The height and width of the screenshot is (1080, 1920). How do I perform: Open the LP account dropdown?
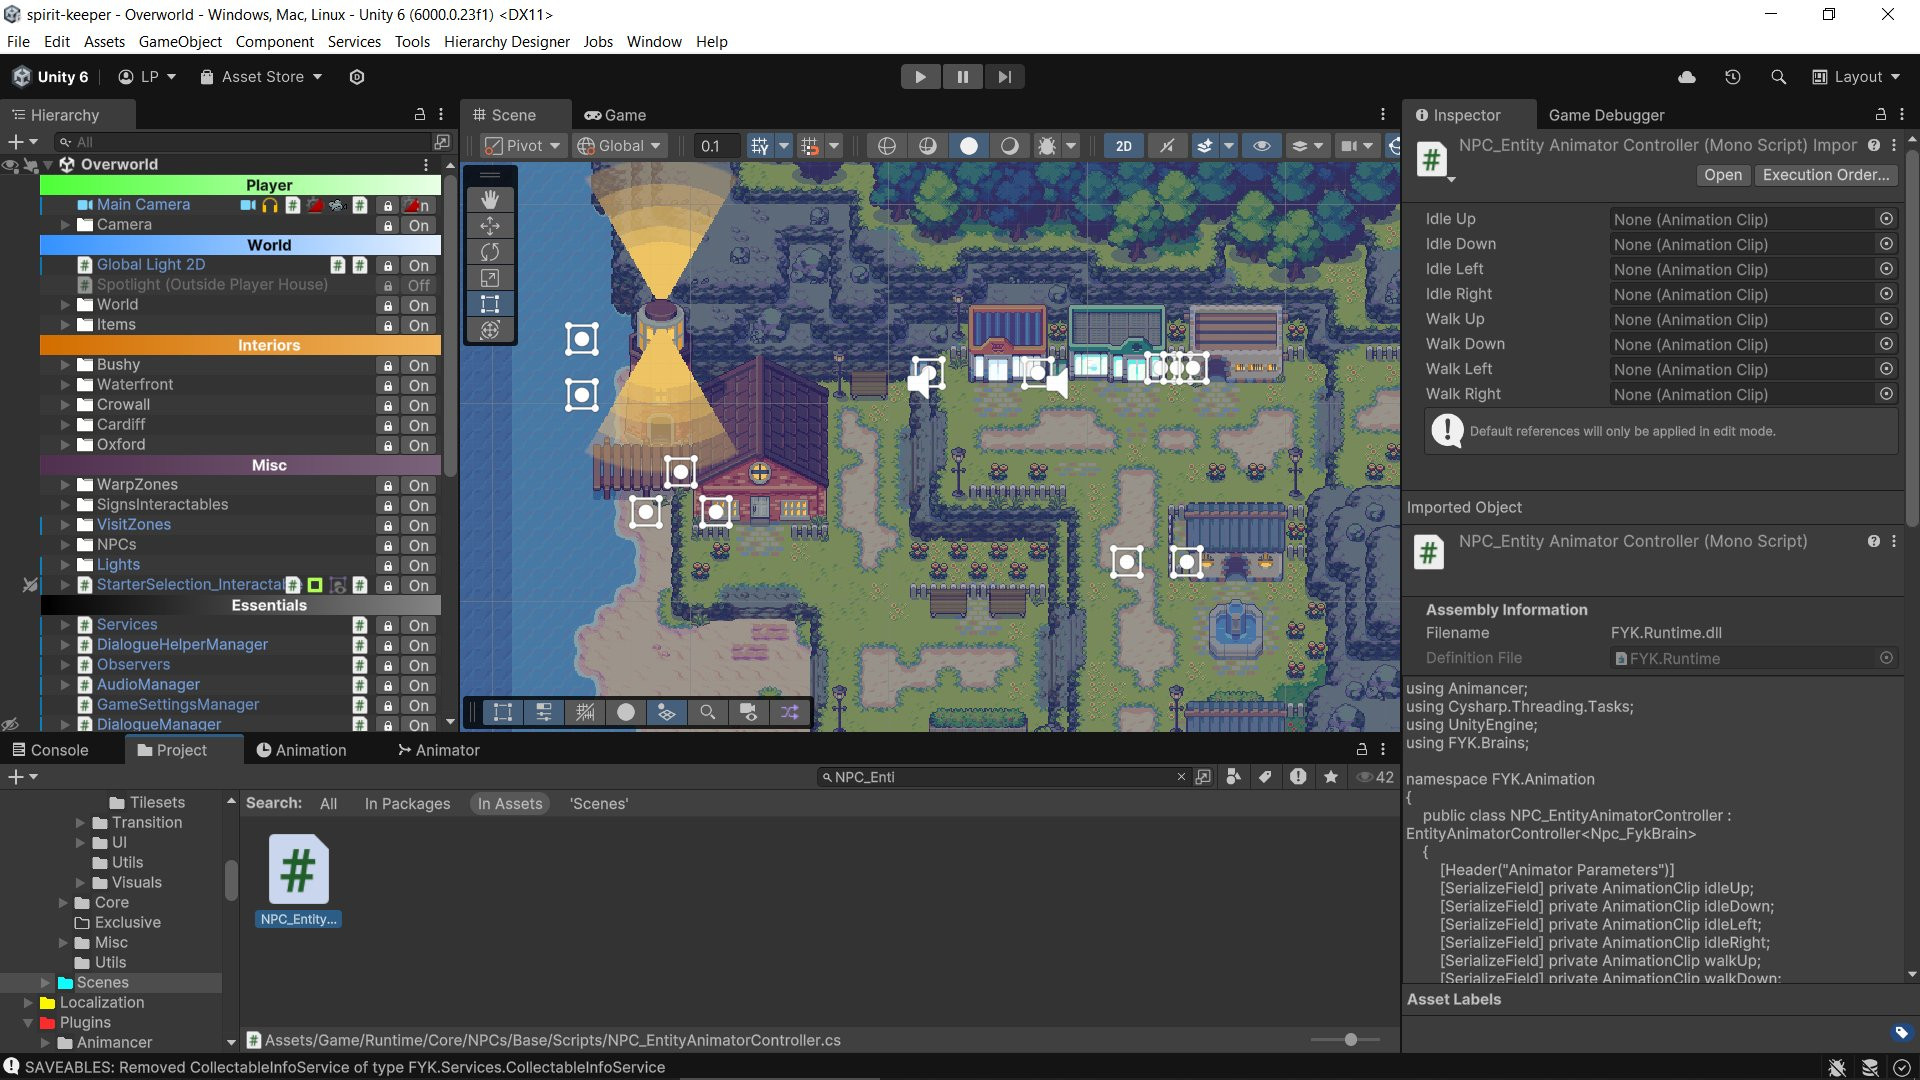tap(147, 77)
